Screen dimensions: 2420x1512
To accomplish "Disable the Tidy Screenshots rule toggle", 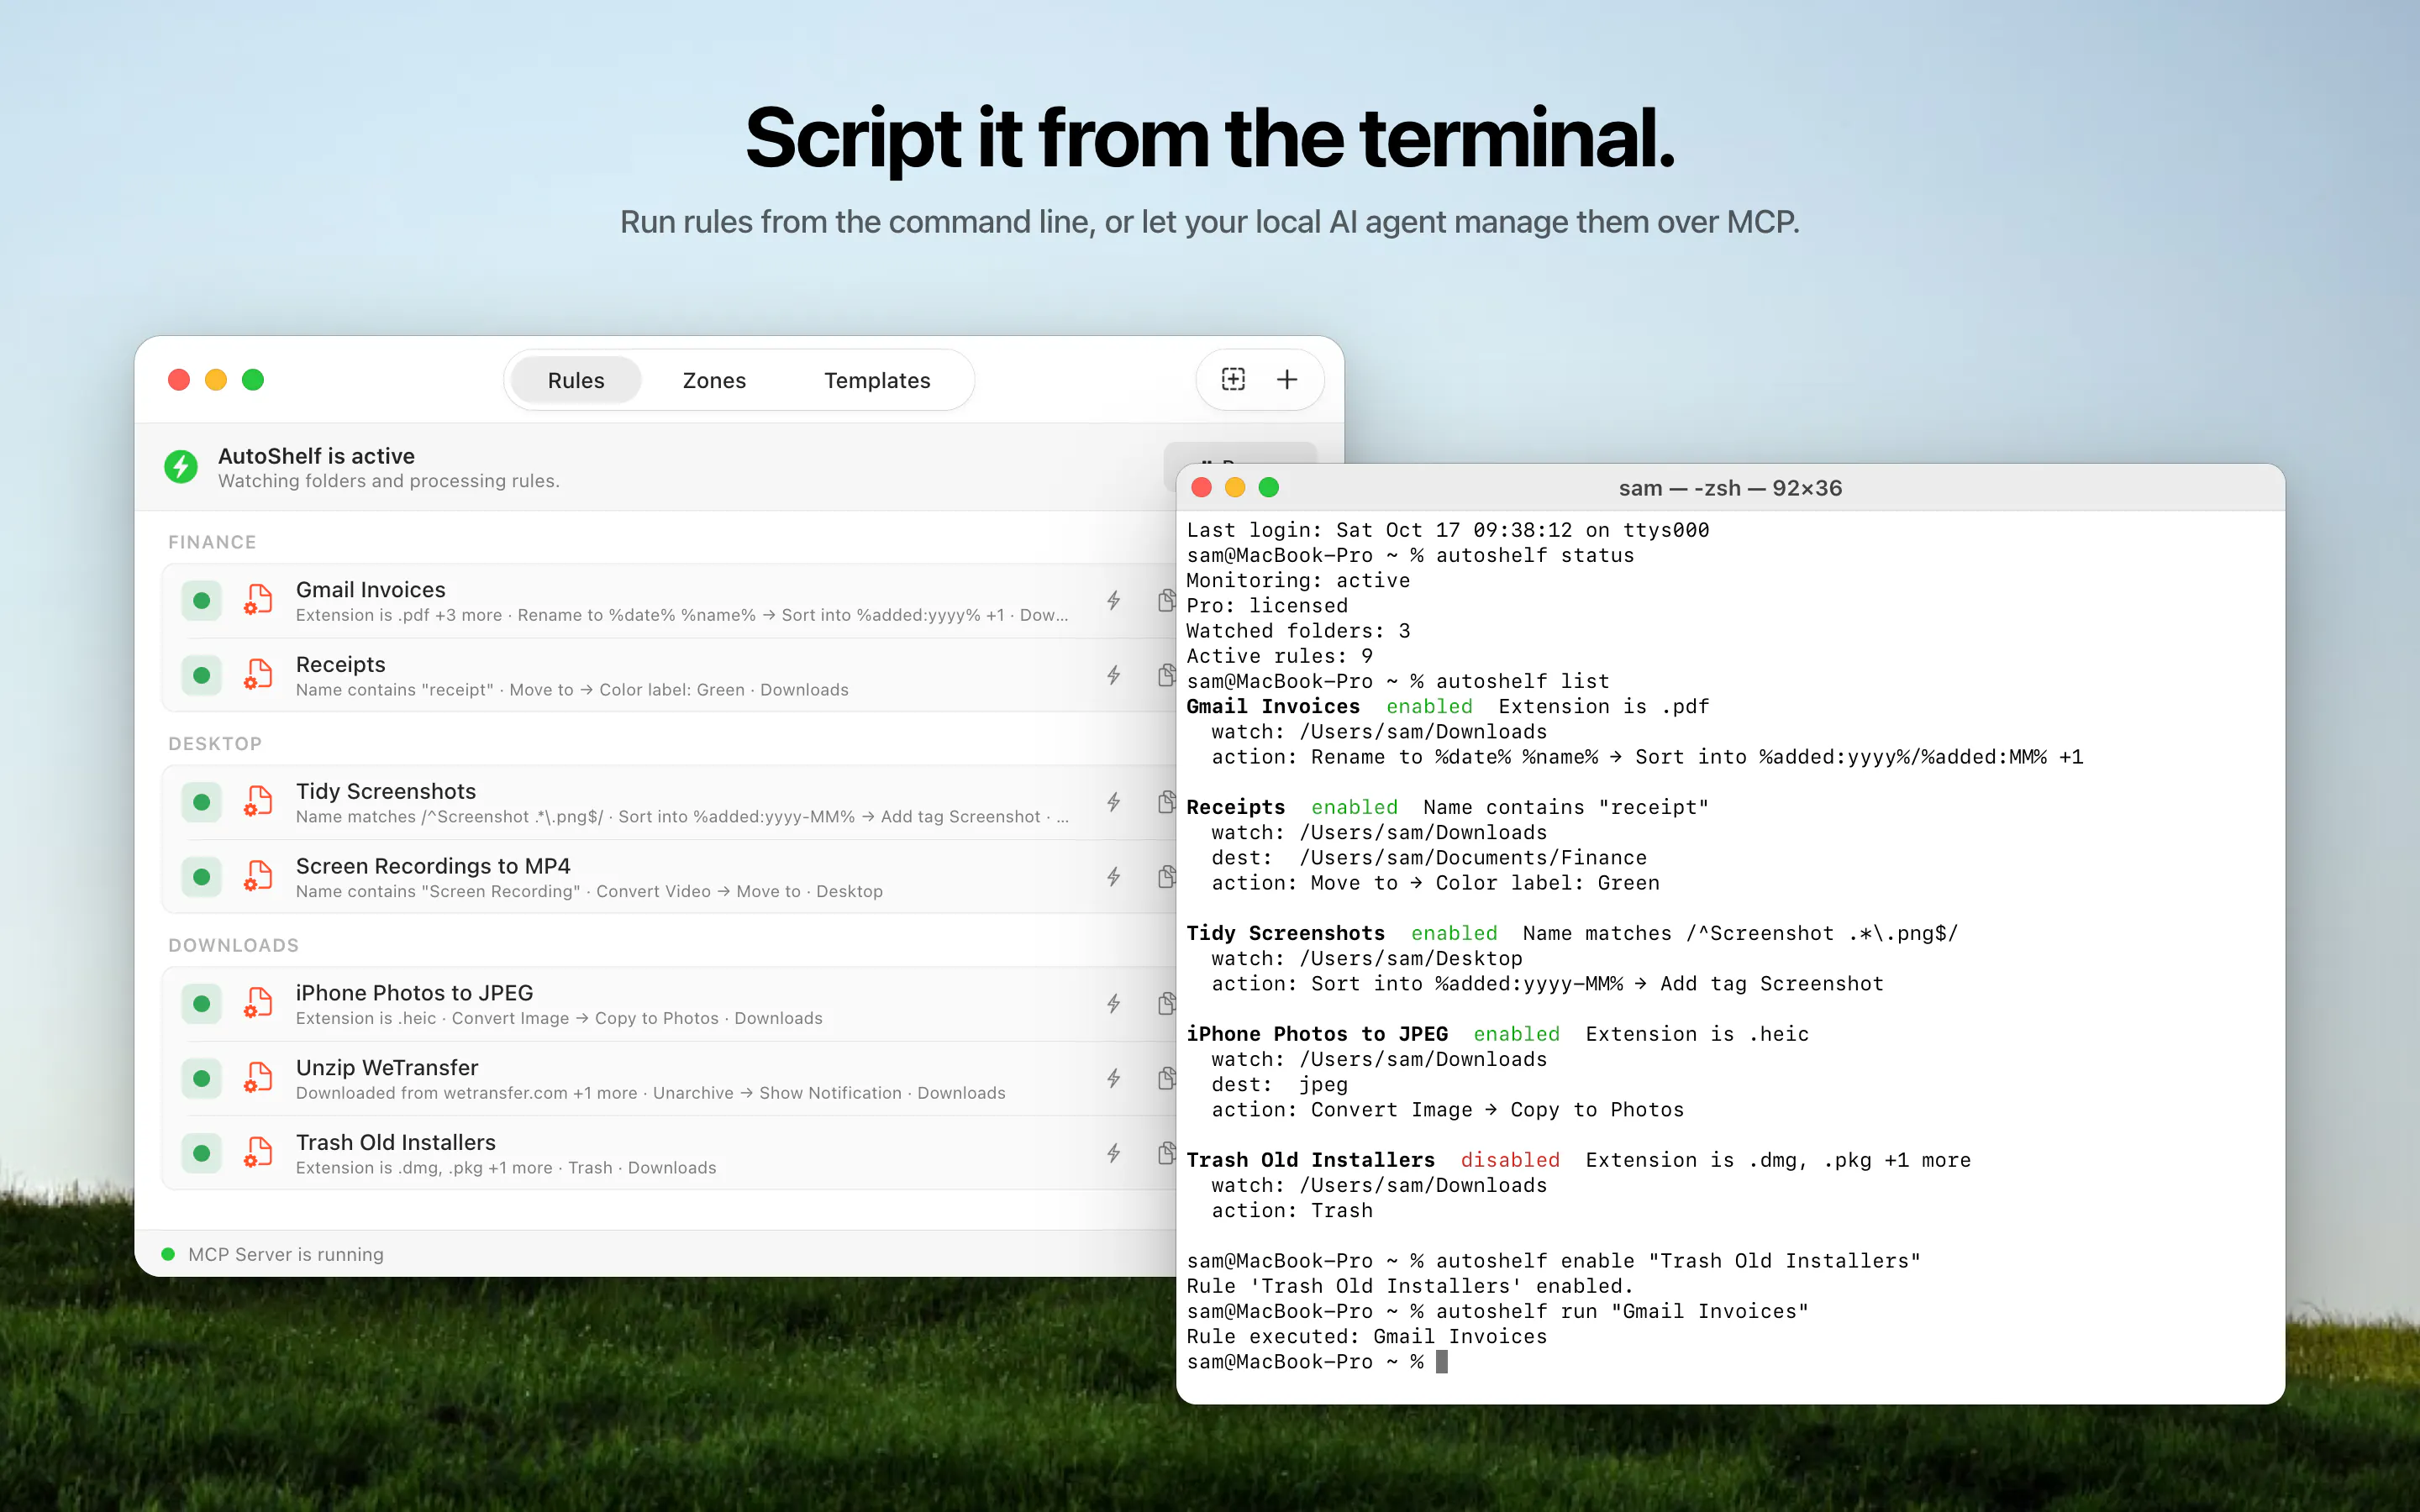I will coord(201,802).
